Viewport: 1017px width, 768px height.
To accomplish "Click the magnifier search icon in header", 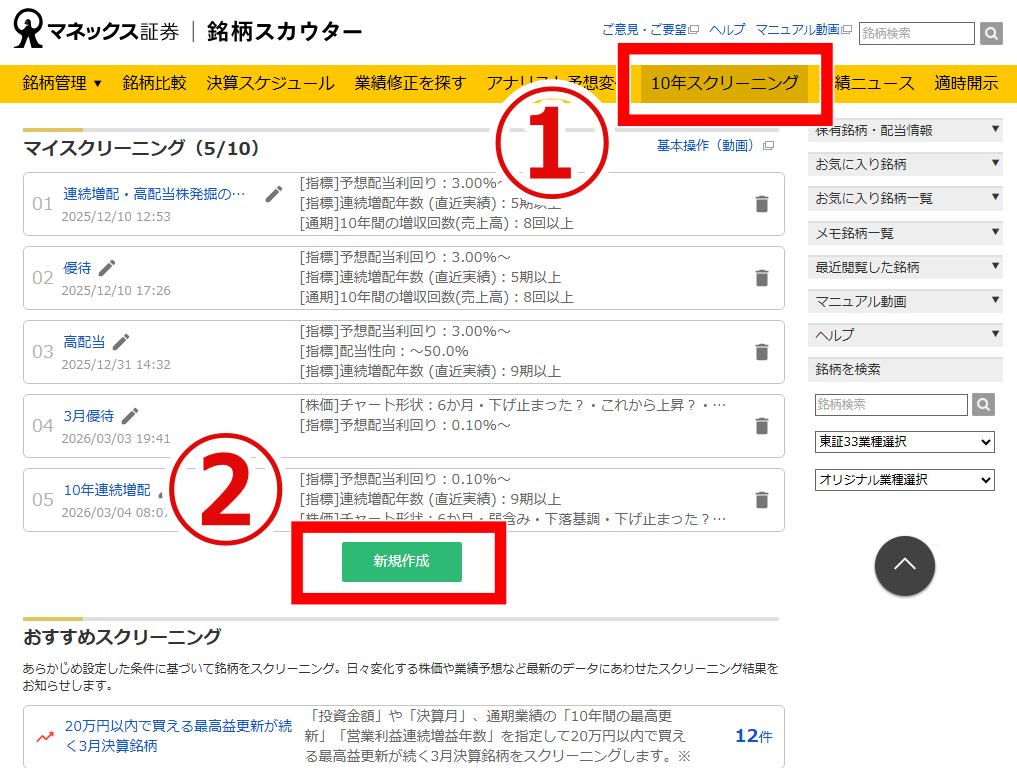I will (x=990, y=34).
